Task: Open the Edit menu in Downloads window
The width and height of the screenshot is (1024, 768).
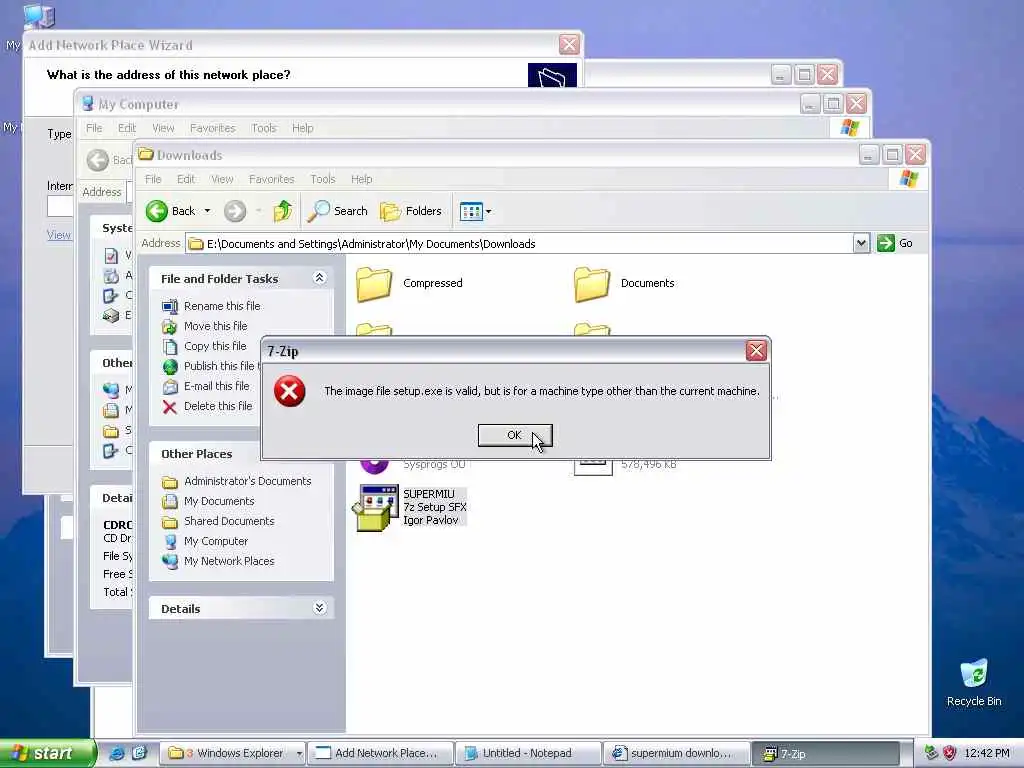Action: [185, 179]
